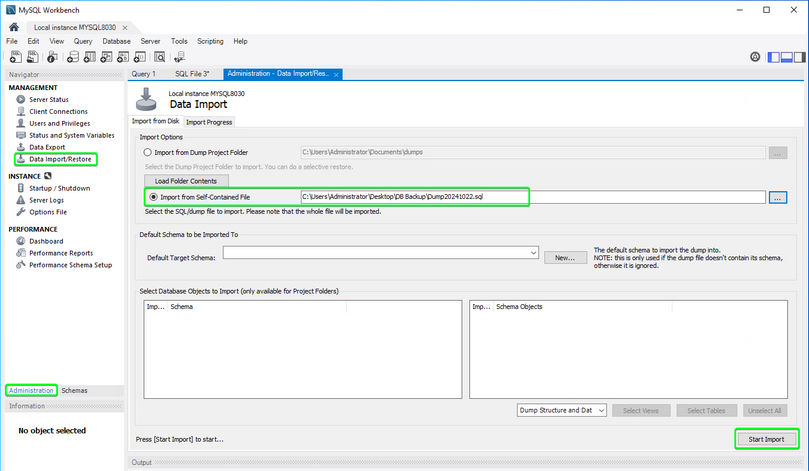Open Startup / Shutdown in Navigator
This screenshot has width=809, height=471.
point(59,188)
